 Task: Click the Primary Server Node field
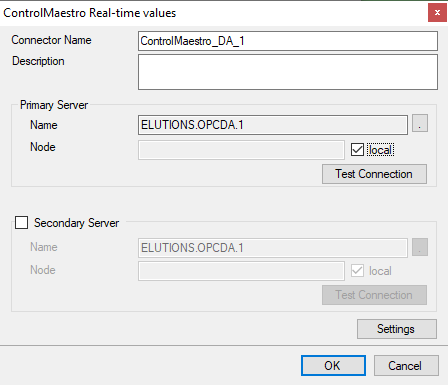coord(241,150)
